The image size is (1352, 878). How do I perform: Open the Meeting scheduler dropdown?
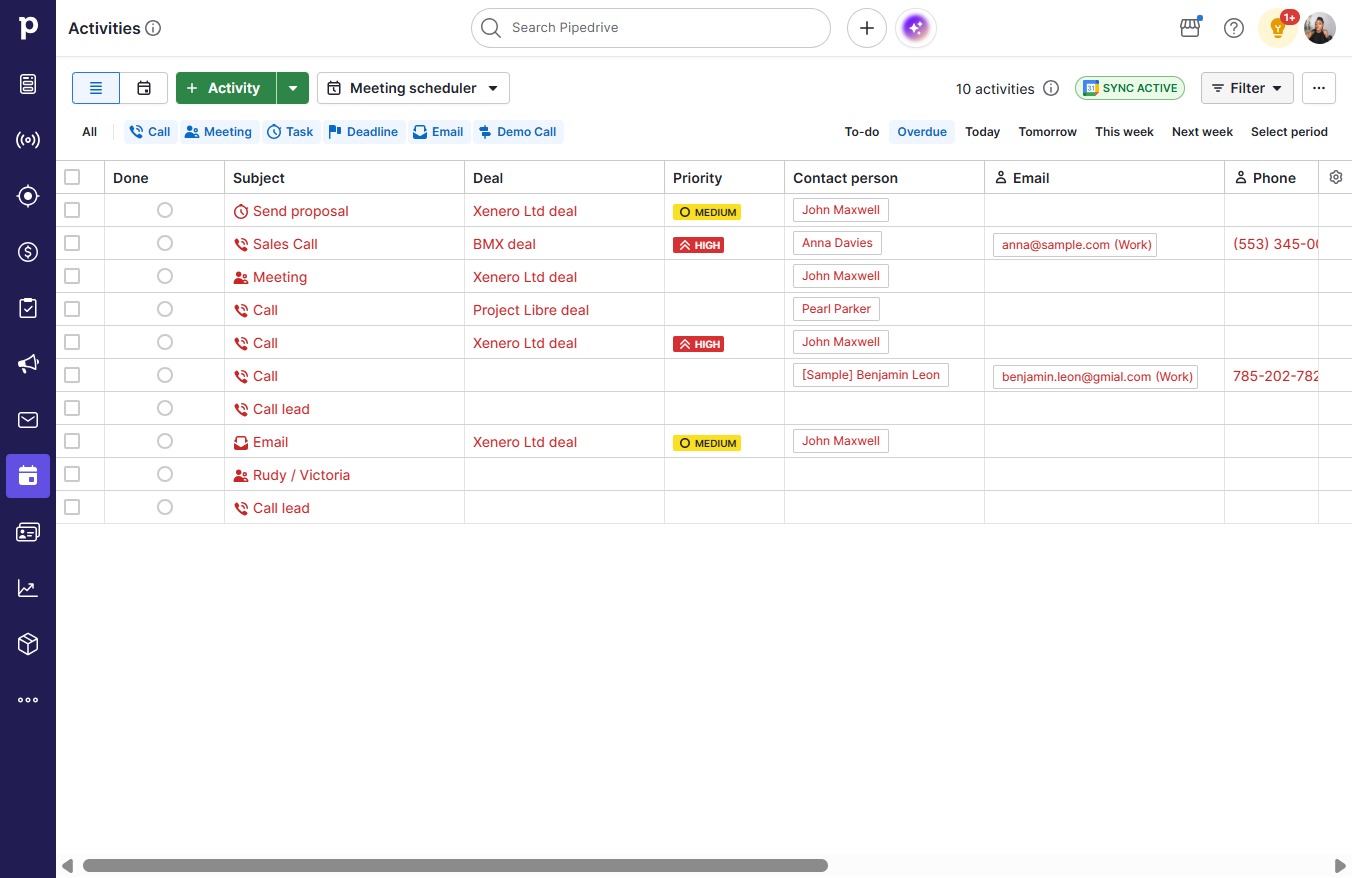coord(413,88)
